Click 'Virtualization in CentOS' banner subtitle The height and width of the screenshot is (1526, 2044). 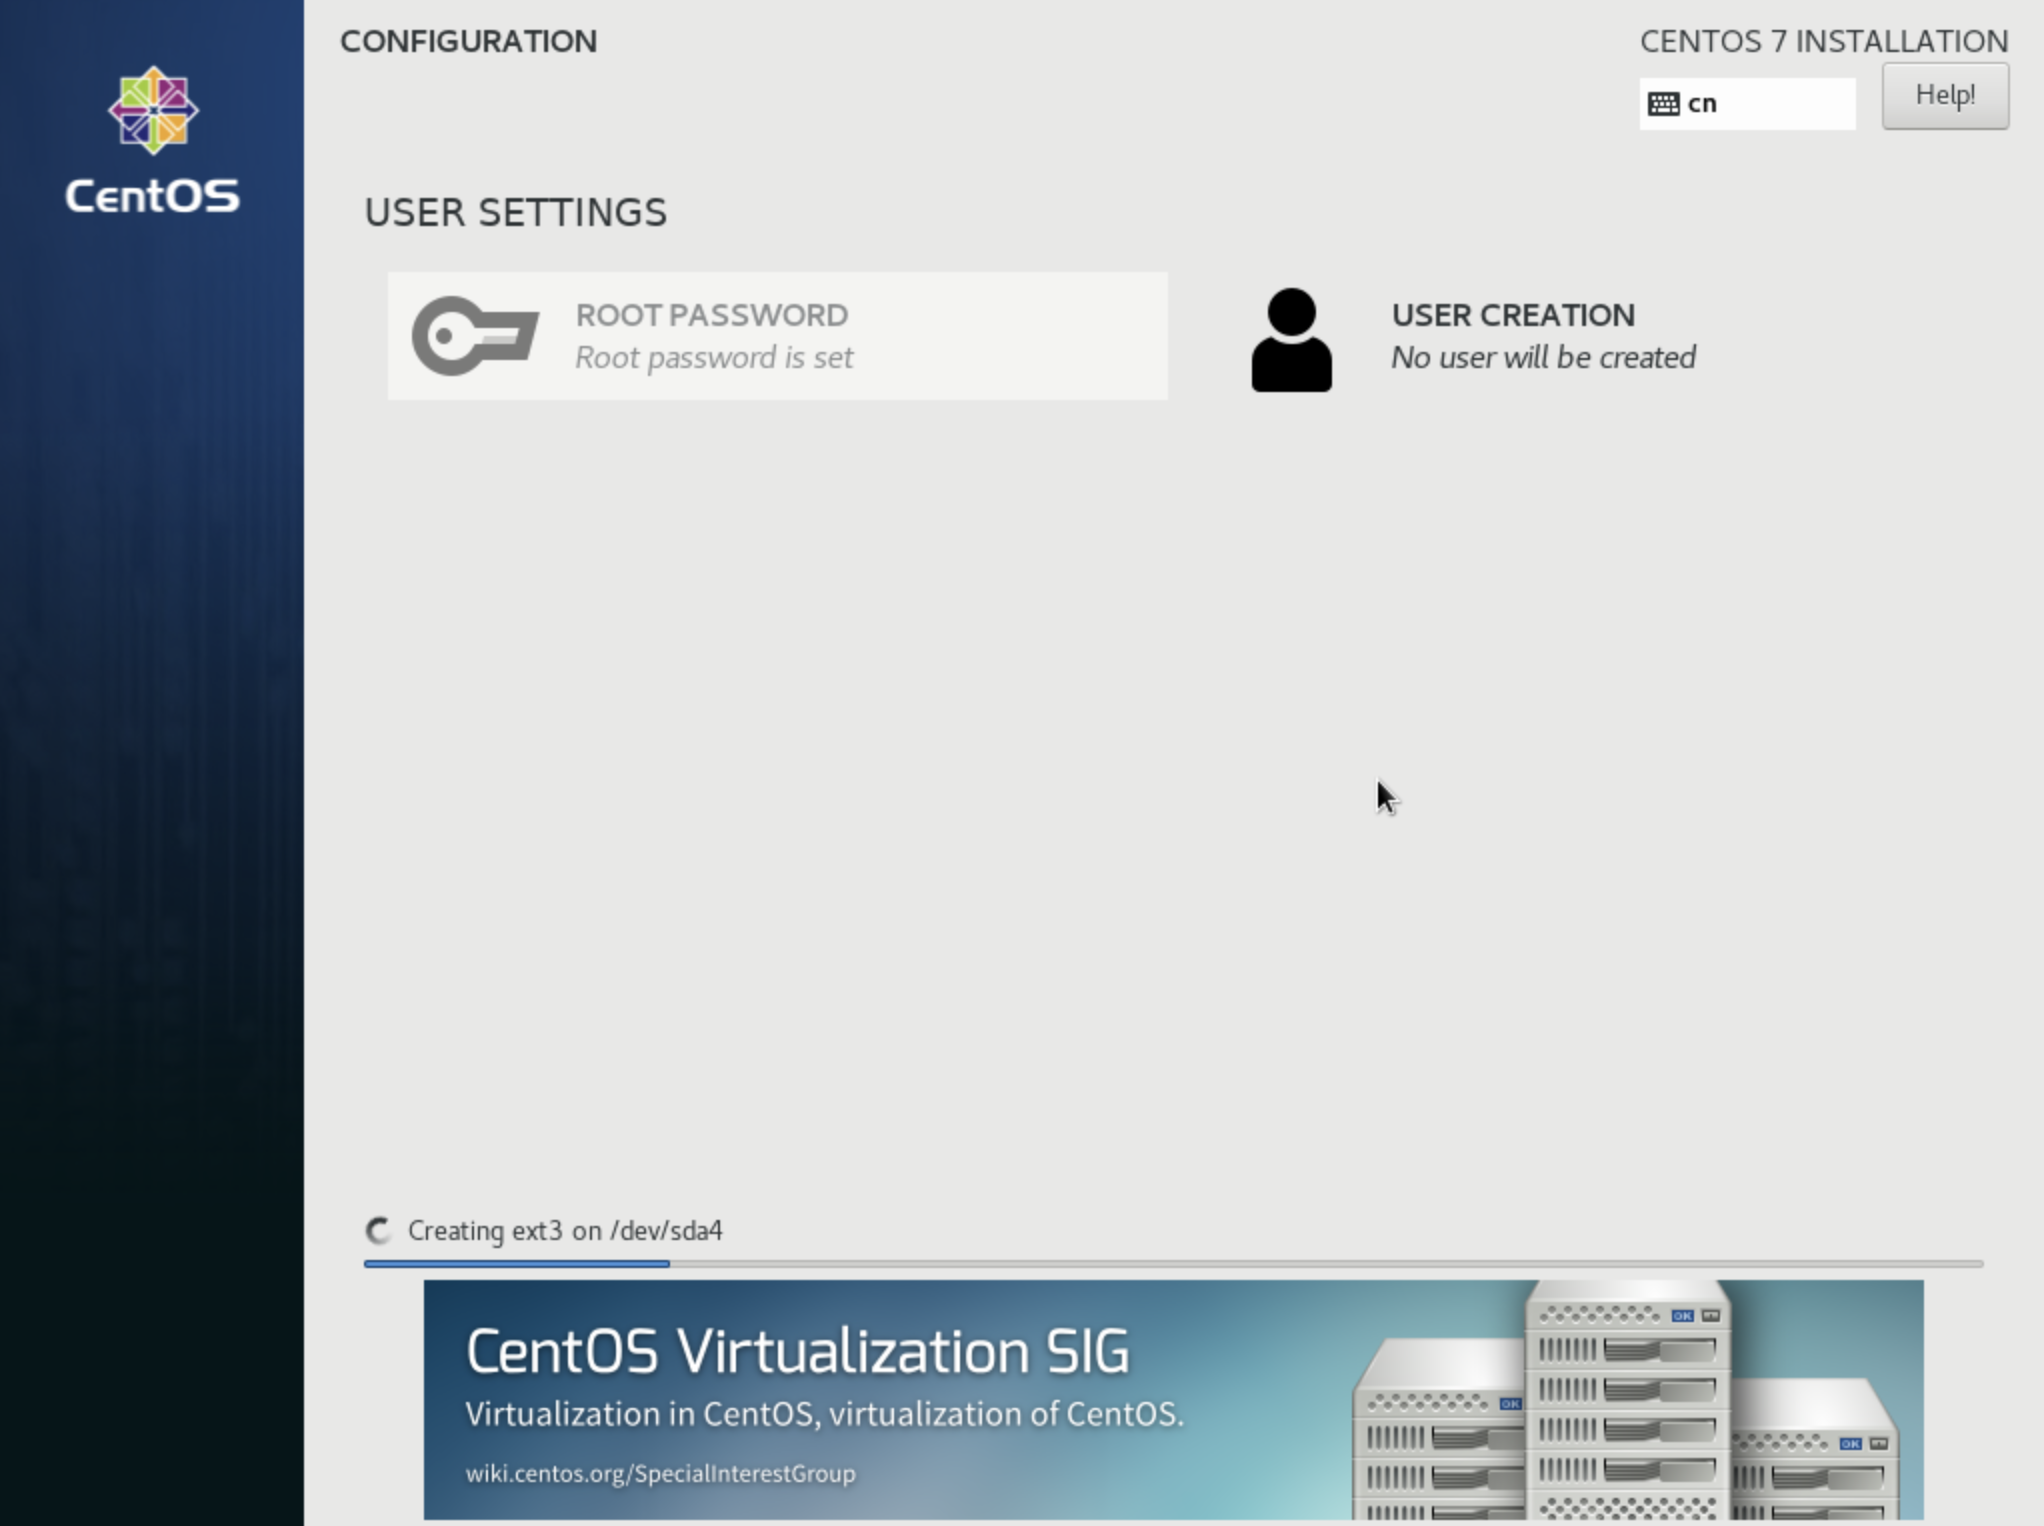click(x=824, y=1414)
